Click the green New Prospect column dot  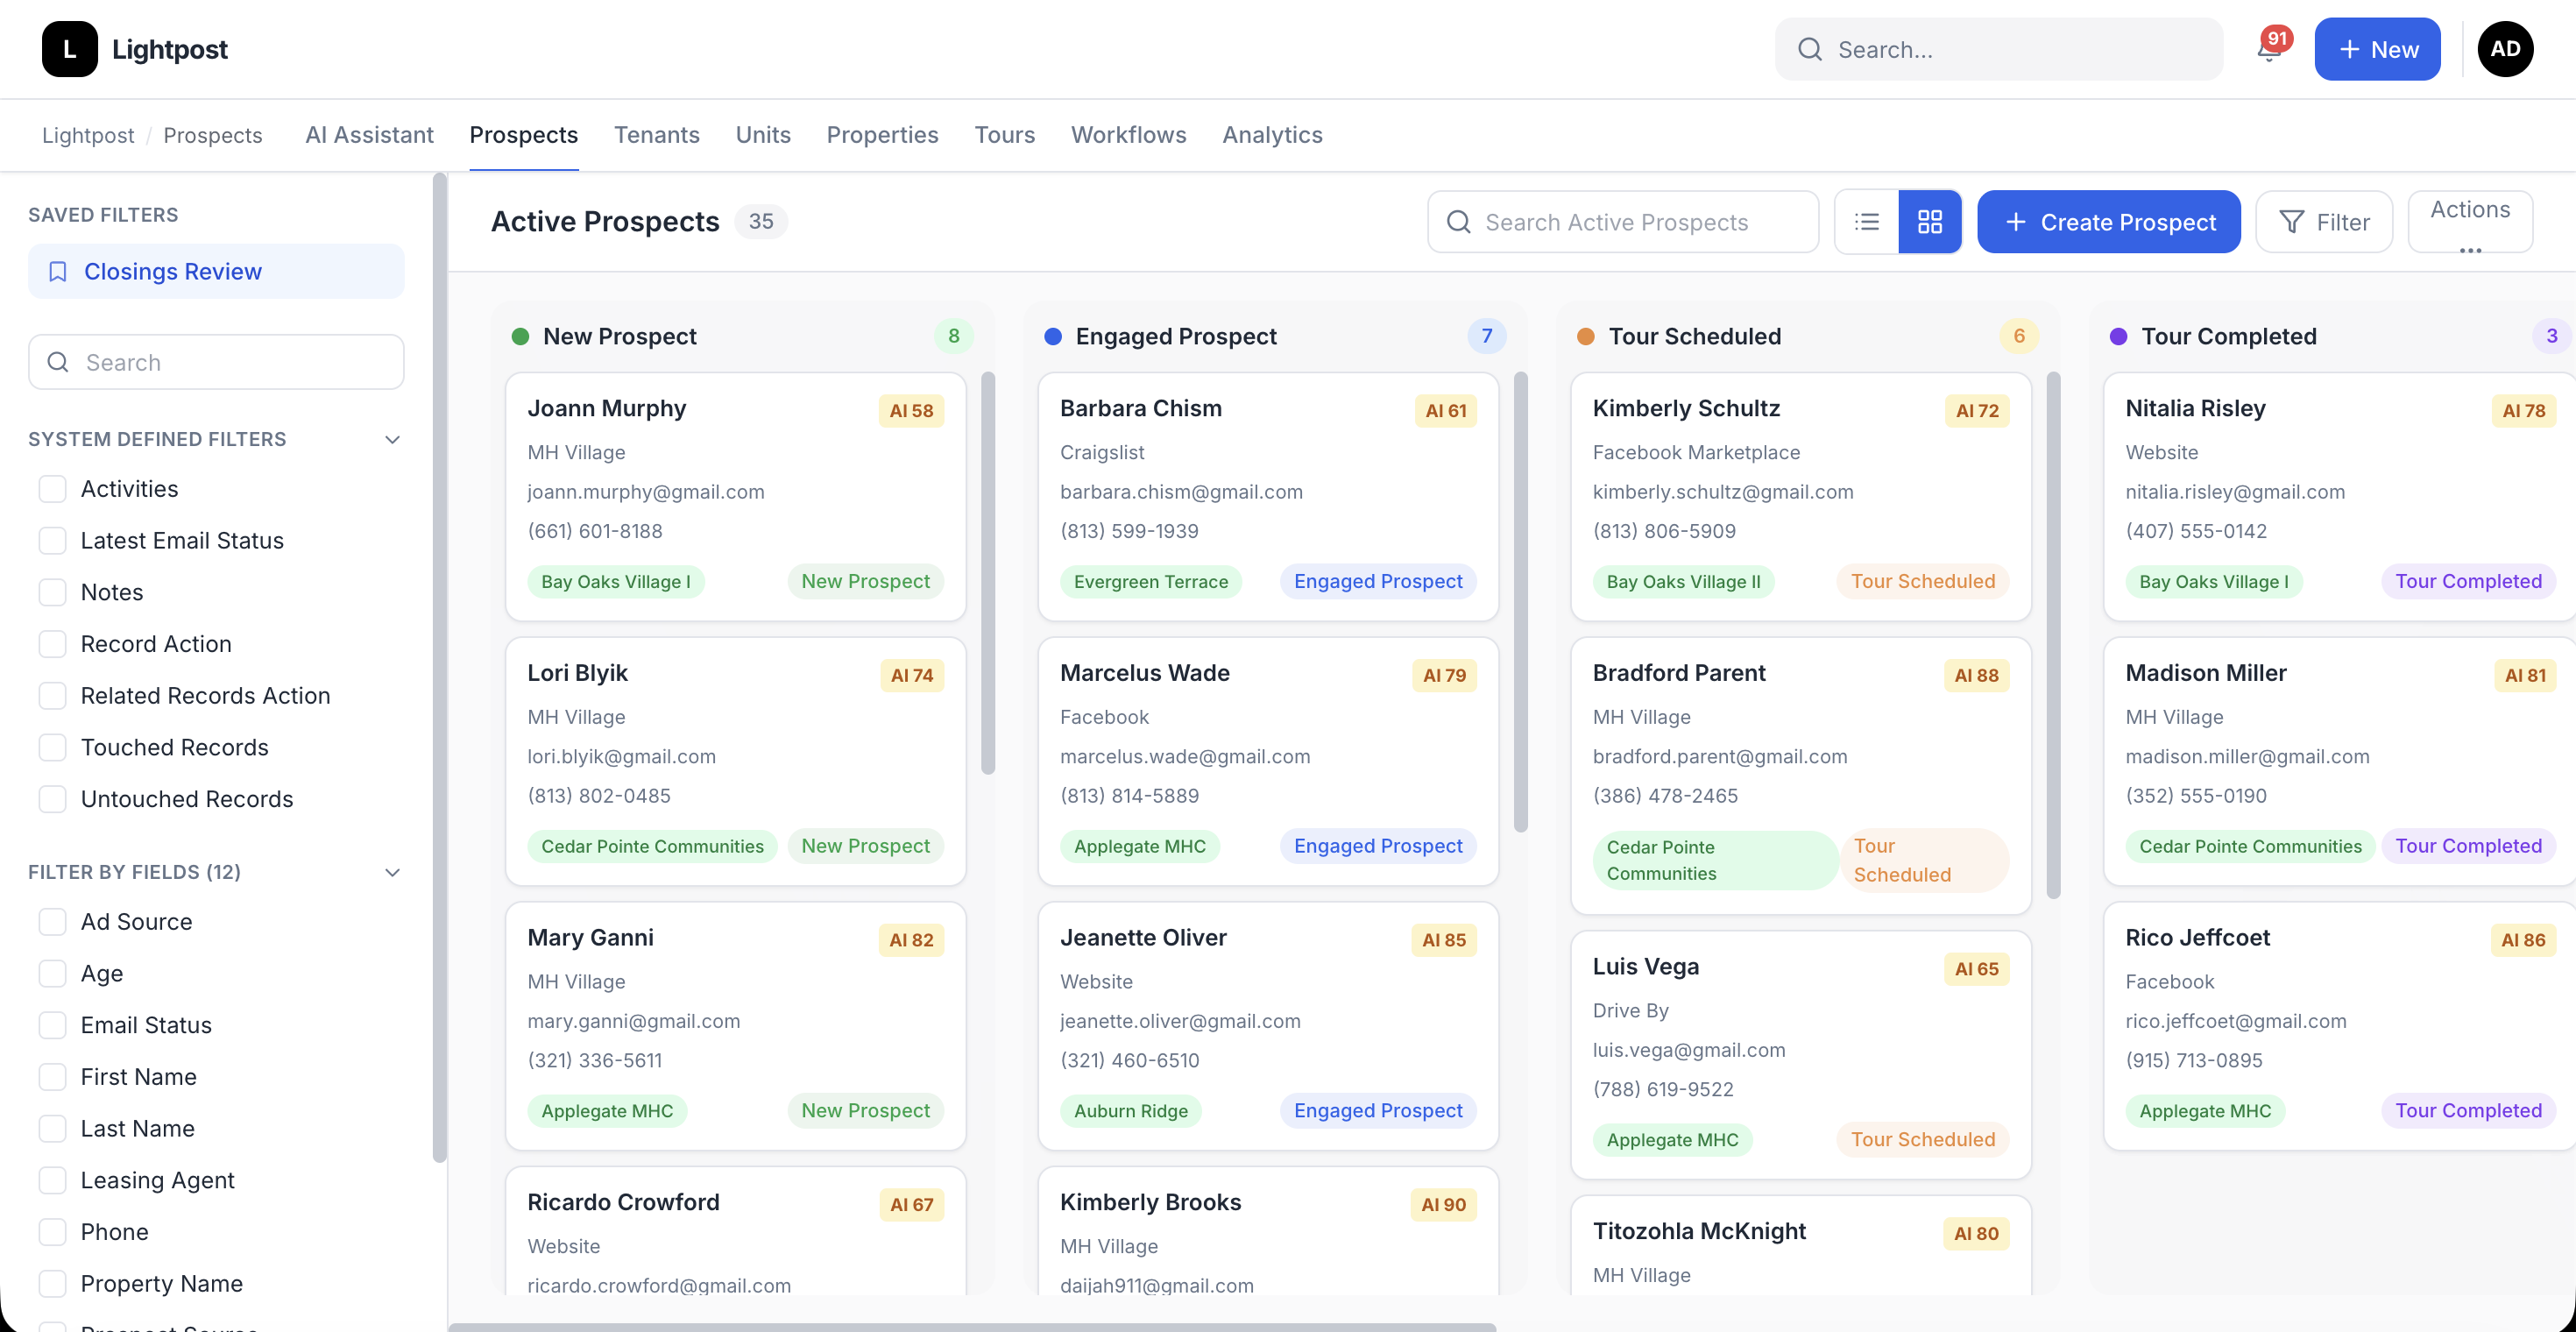tap(520, 337)
